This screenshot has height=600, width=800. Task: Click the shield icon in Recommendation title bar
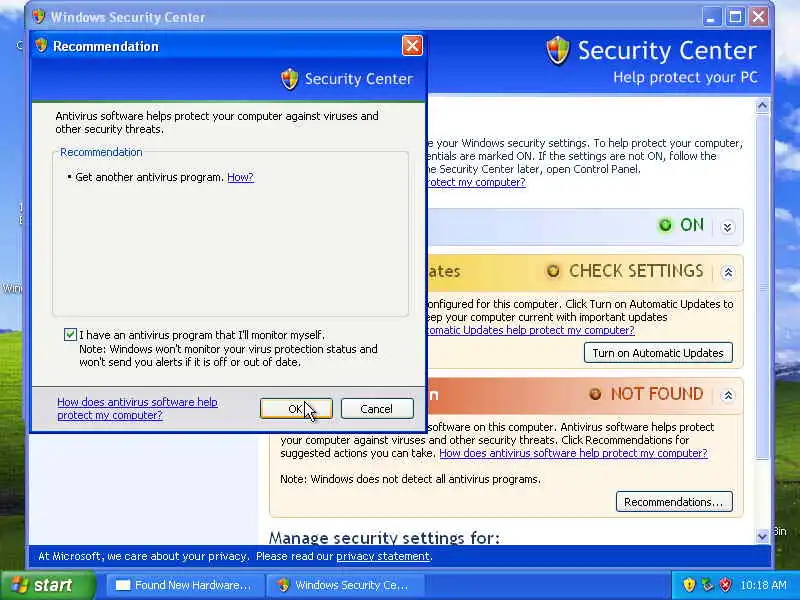(x=41, y=45)
